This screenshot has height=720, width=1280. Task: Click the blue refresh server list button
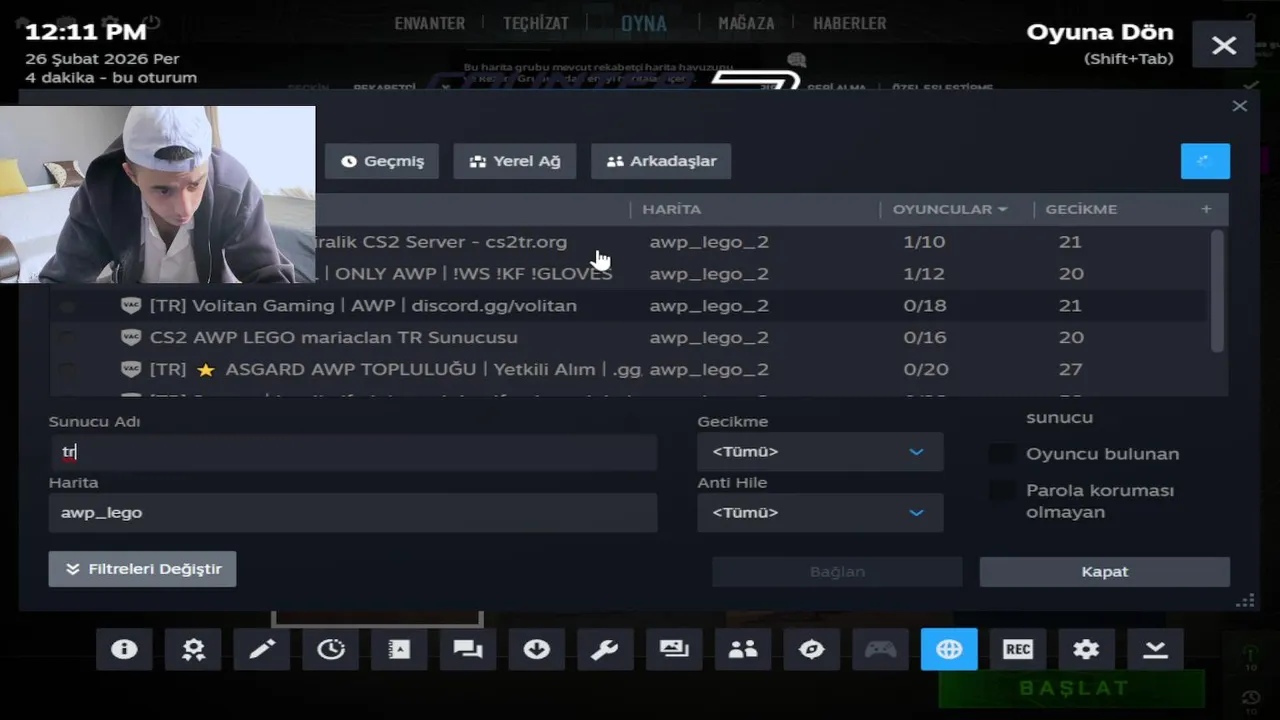pyautogui.click(x=1205, y=161)
